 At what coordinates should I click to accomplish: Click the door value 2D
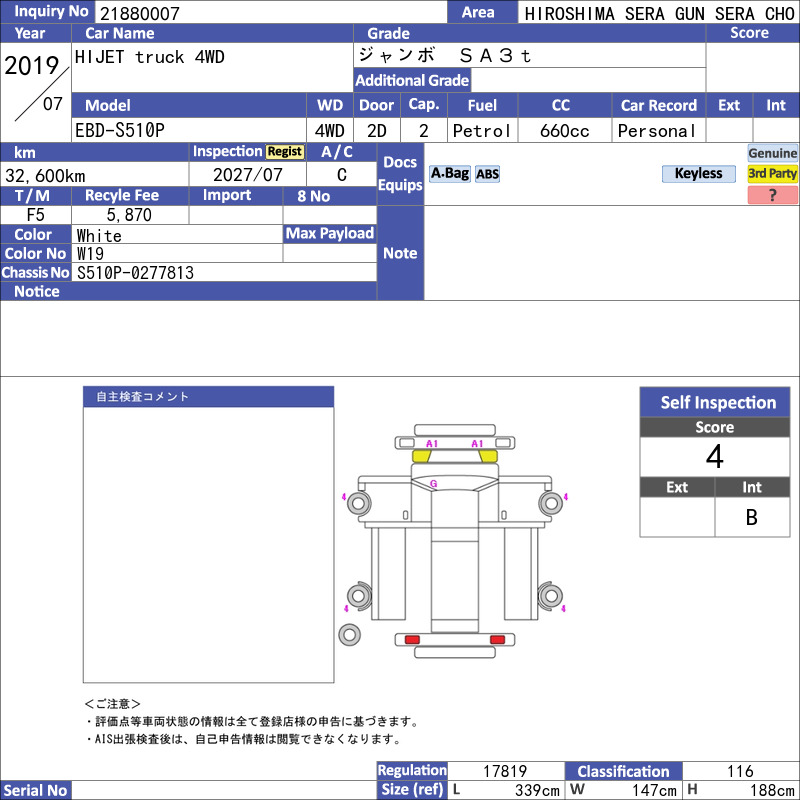tap(377, 131)
